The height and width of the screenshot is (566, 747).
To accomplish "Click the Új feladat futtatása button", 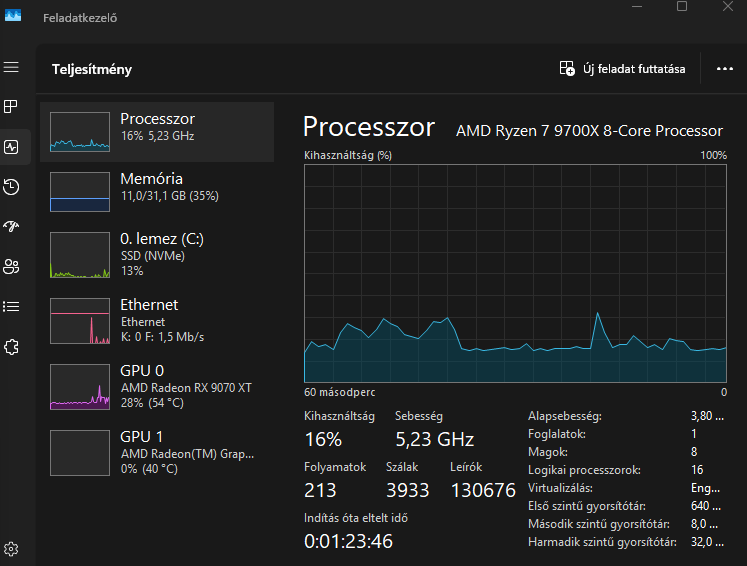I will coord(622,69).
